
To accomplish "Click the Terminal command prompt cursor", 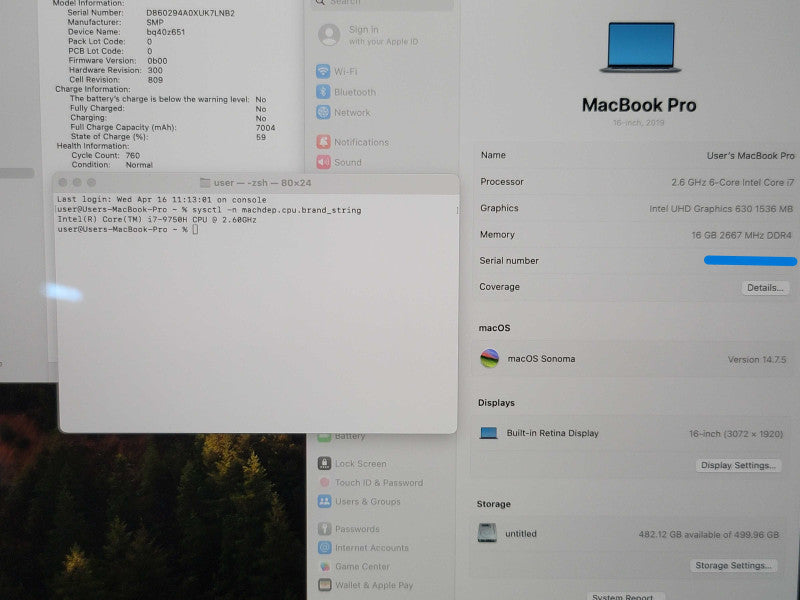I will point(195,230).
